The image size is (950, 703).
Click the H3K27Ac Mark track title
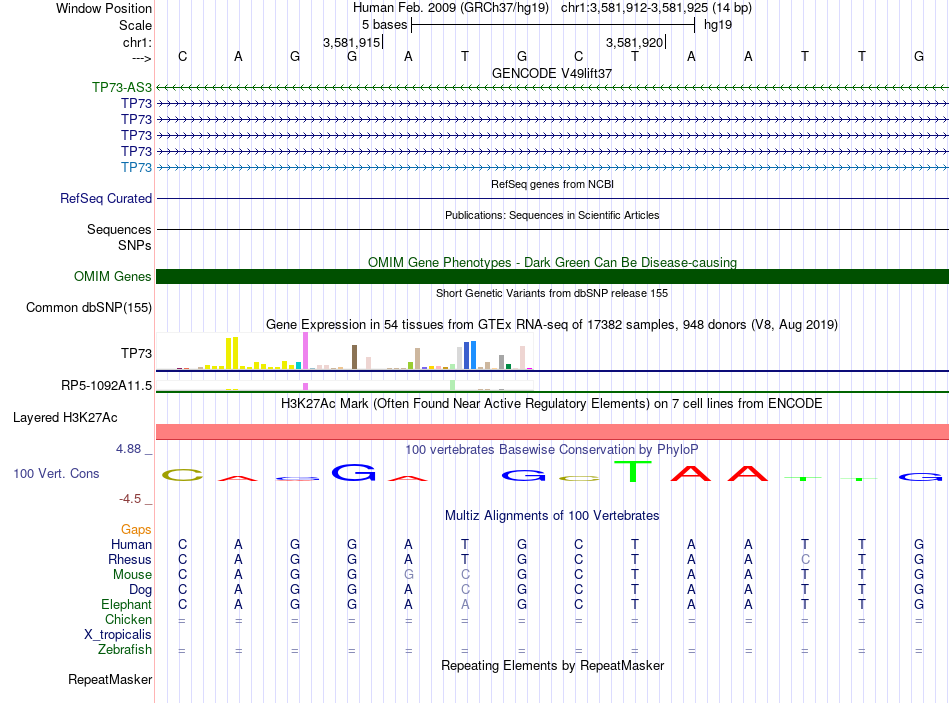[x=552, y=404]
